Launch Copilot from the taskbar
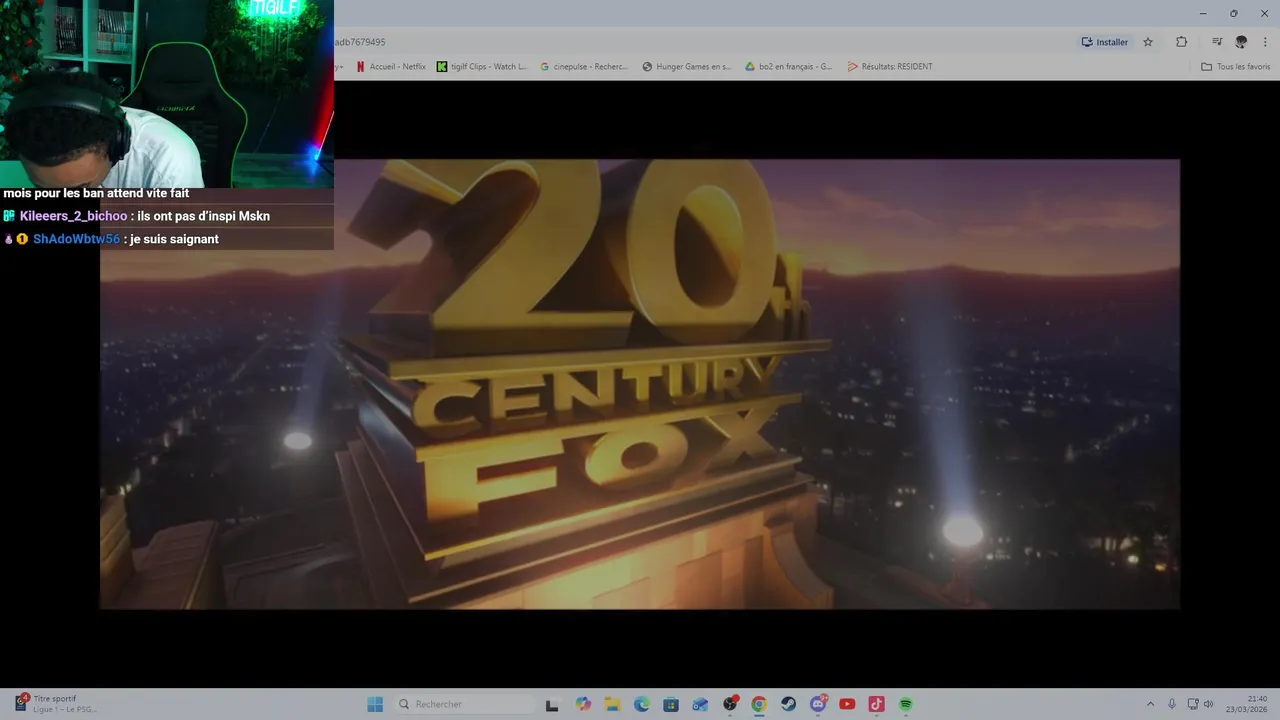The image size is (1280, 720). click(x=584, y=704)
